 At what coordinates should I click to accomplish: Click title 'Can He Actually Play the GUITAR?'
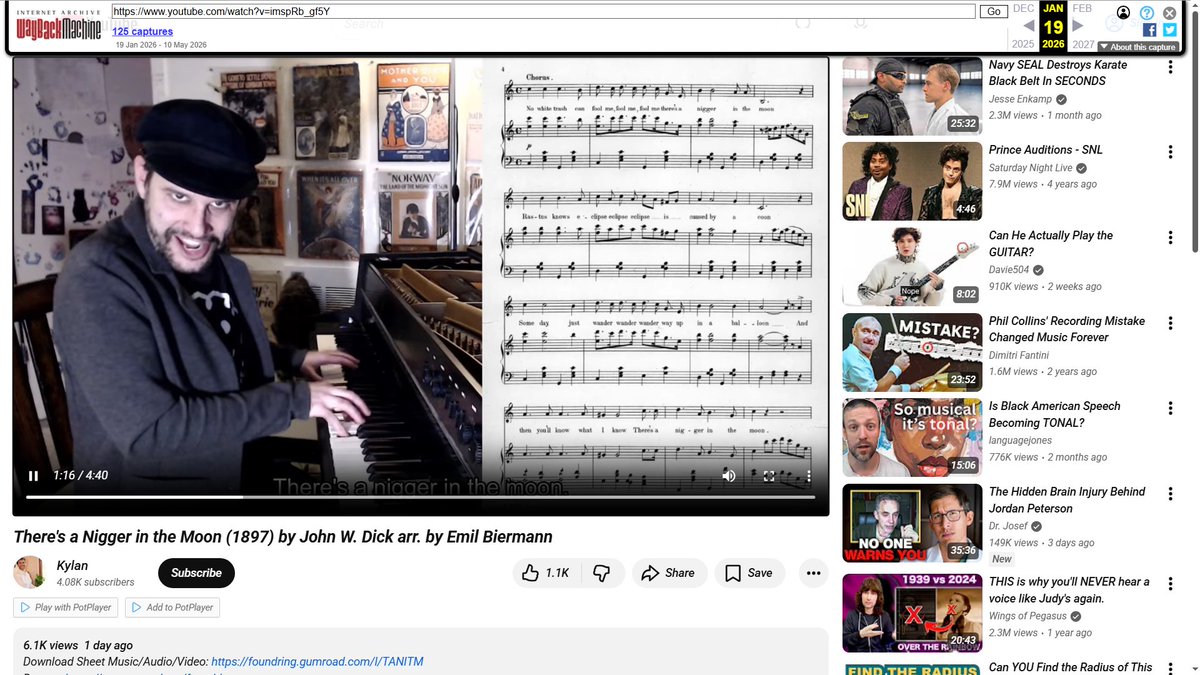1051,244
